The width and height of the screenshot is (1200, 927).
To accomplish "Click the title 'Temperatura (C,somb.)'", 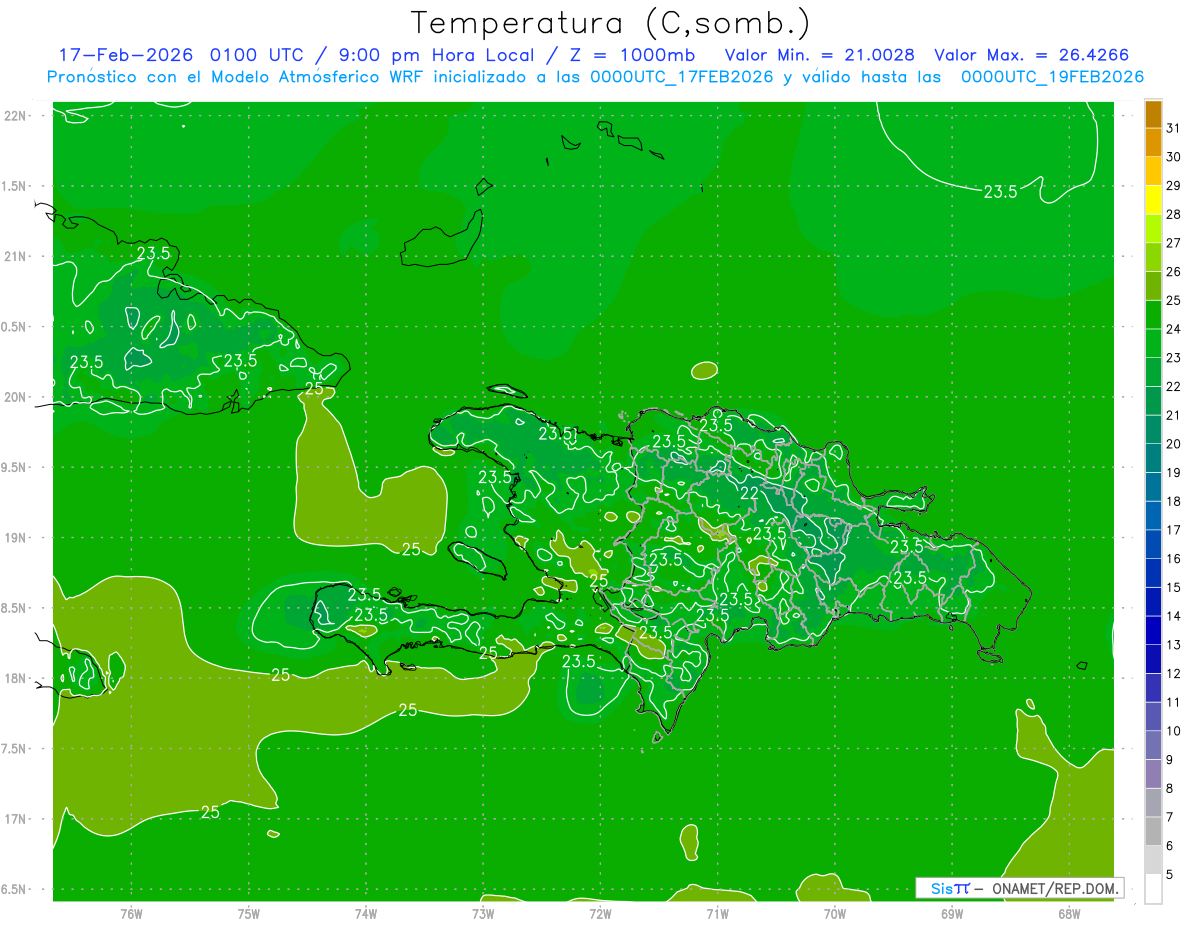I will pyautogui.click(x=611, y=23).
